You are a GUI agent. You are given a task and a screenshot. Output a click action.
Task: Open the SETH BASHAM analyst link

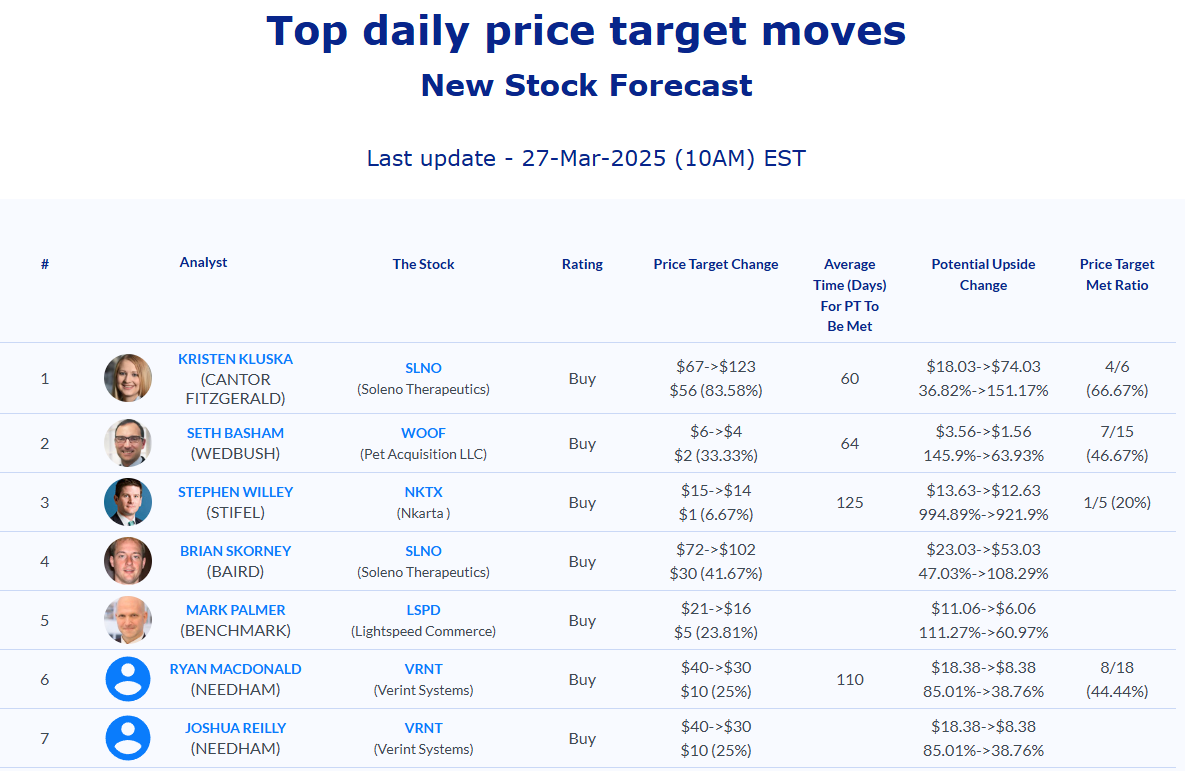[x=235, y=433]
